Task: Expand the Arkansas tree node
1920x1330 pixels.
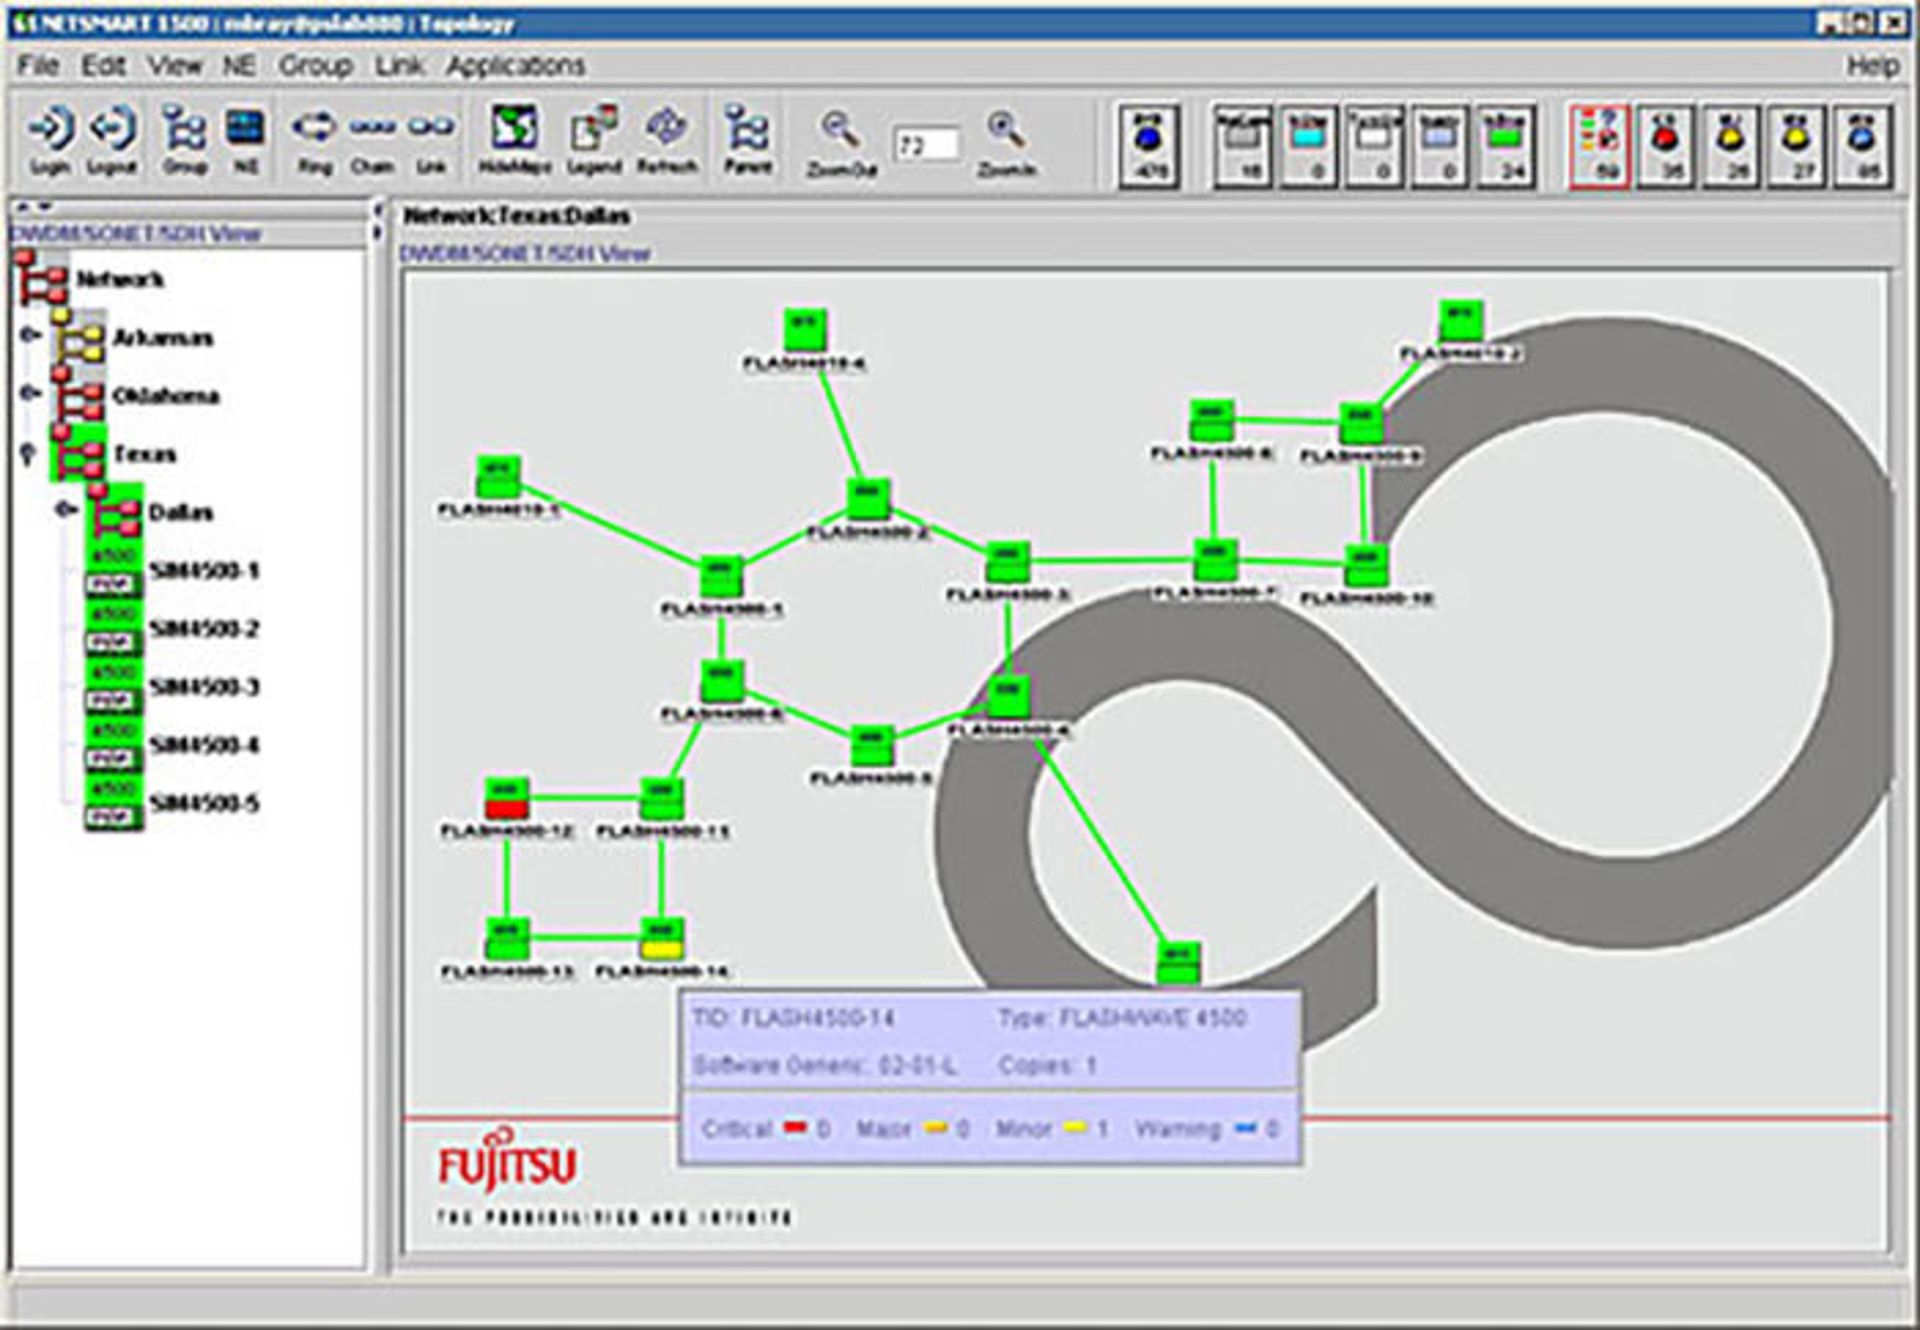Action: (x=30, y=335)
